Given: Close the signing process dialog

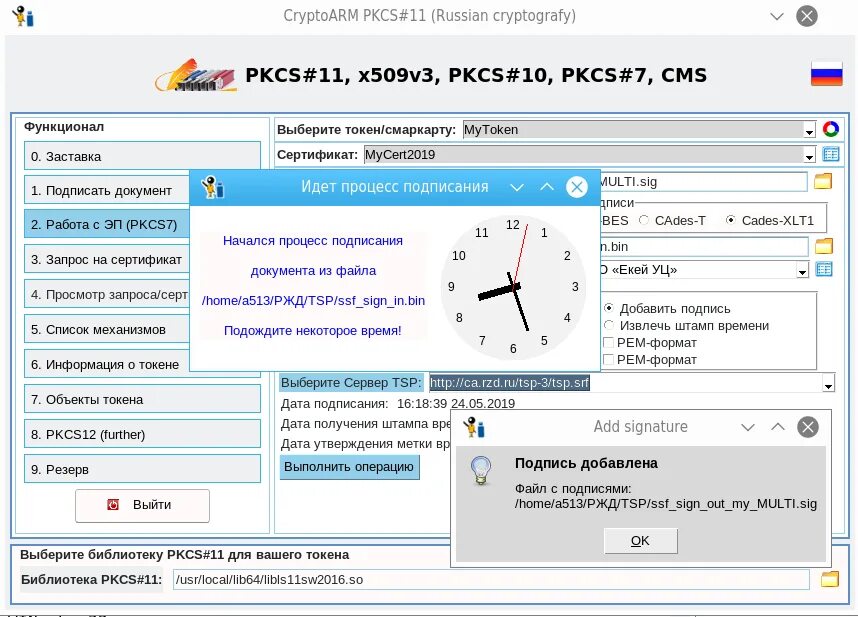Looking at the screenshot, I should pos(576,187).
